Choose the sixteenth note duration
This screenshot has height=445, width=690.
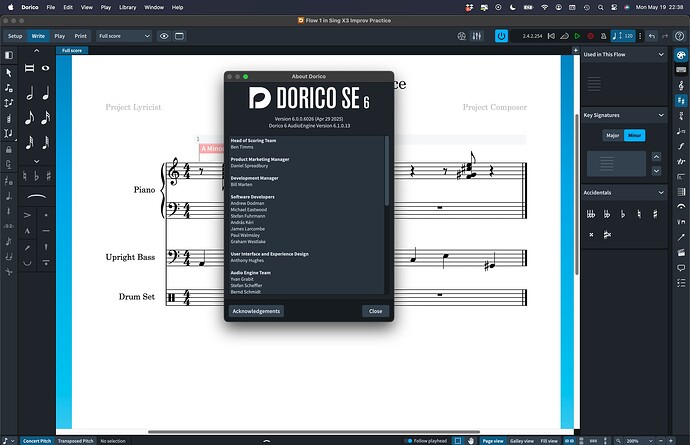(x=46, y=118)
